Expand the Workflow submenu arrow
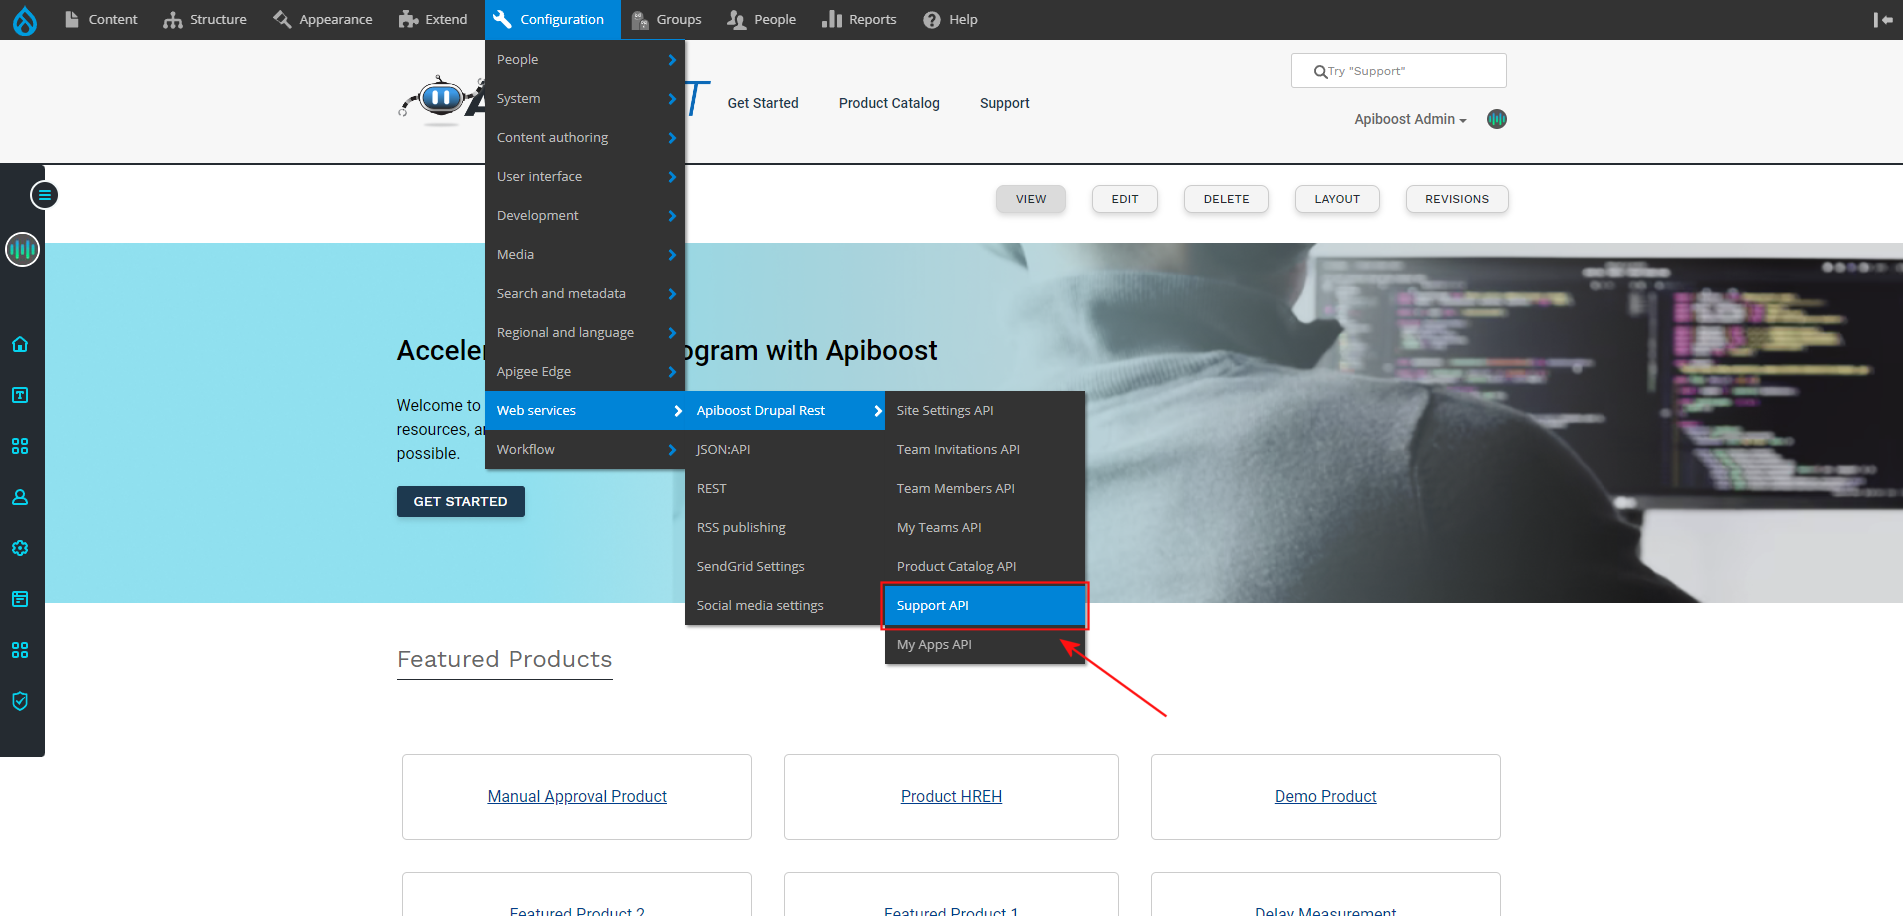Viewport: 1903px width, 916px height. tap(672, 450)
